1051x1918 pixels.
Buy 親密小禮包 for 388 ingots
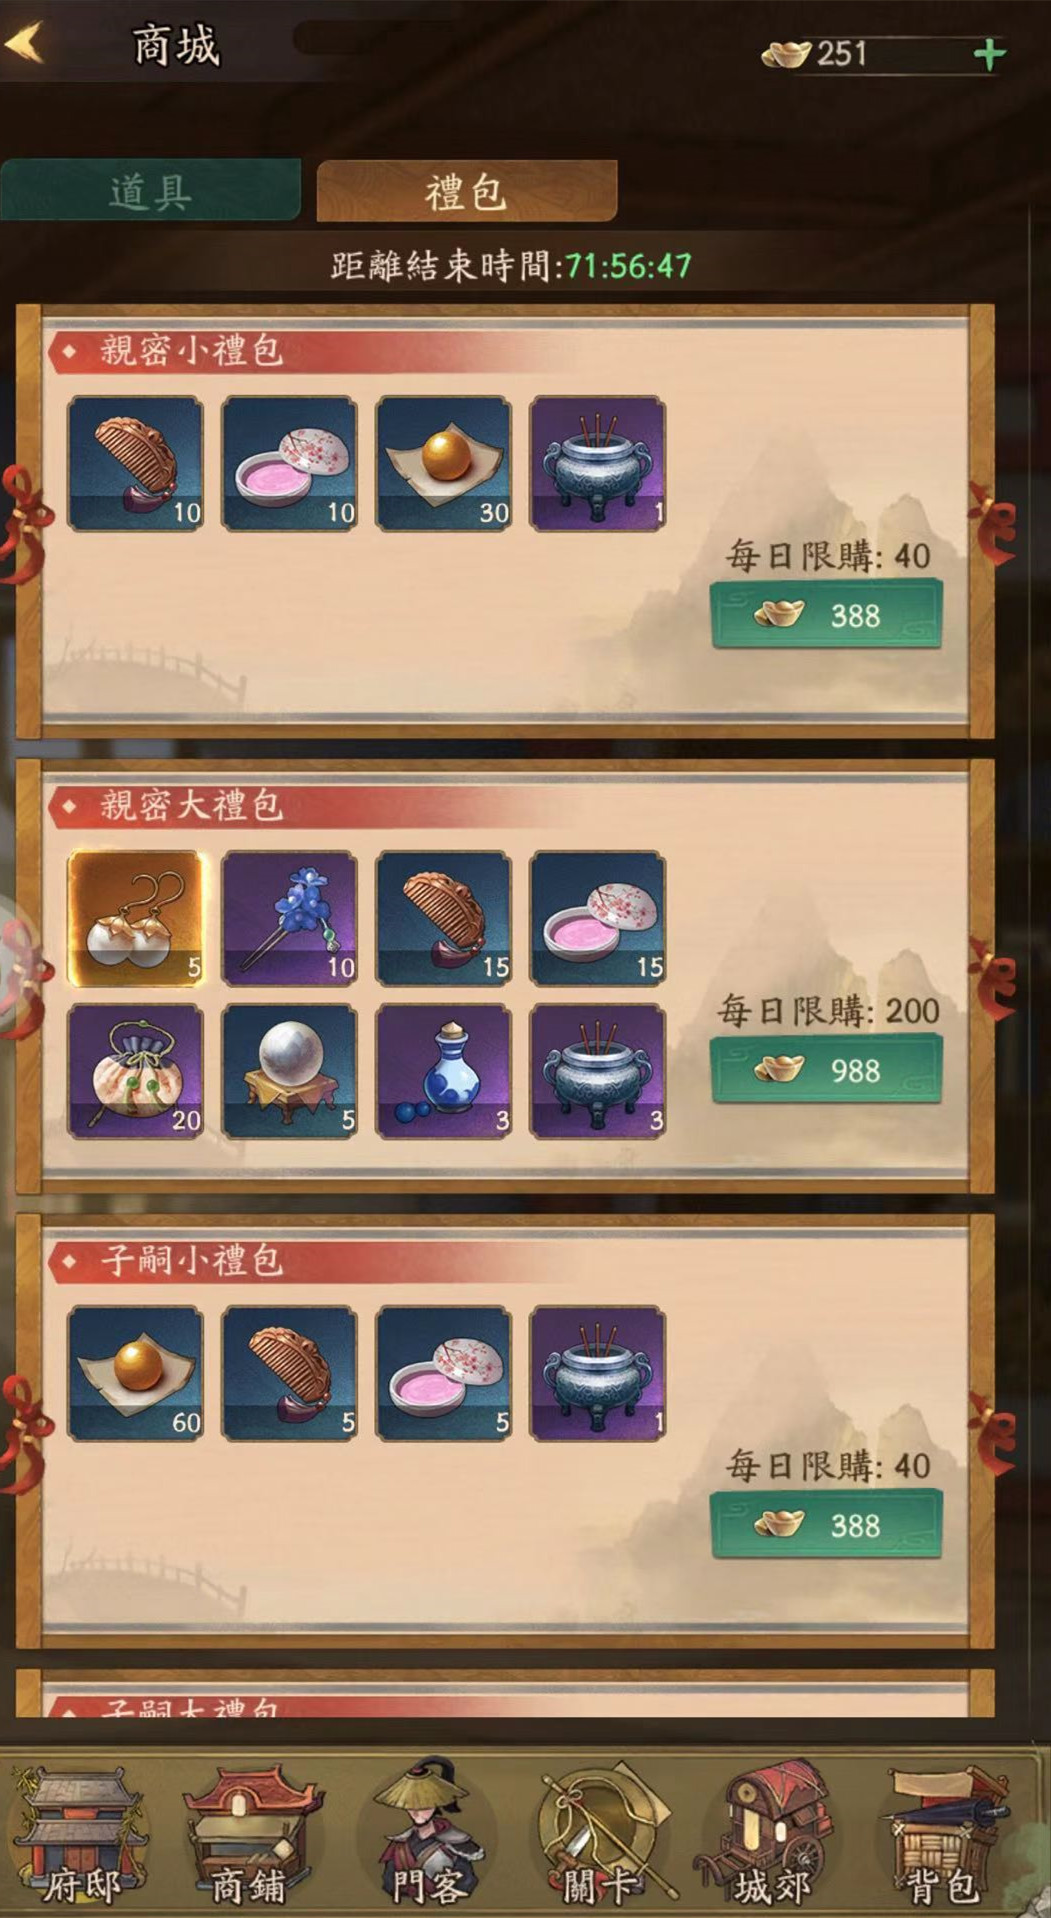pyautogui.click(x=826, y=615)
